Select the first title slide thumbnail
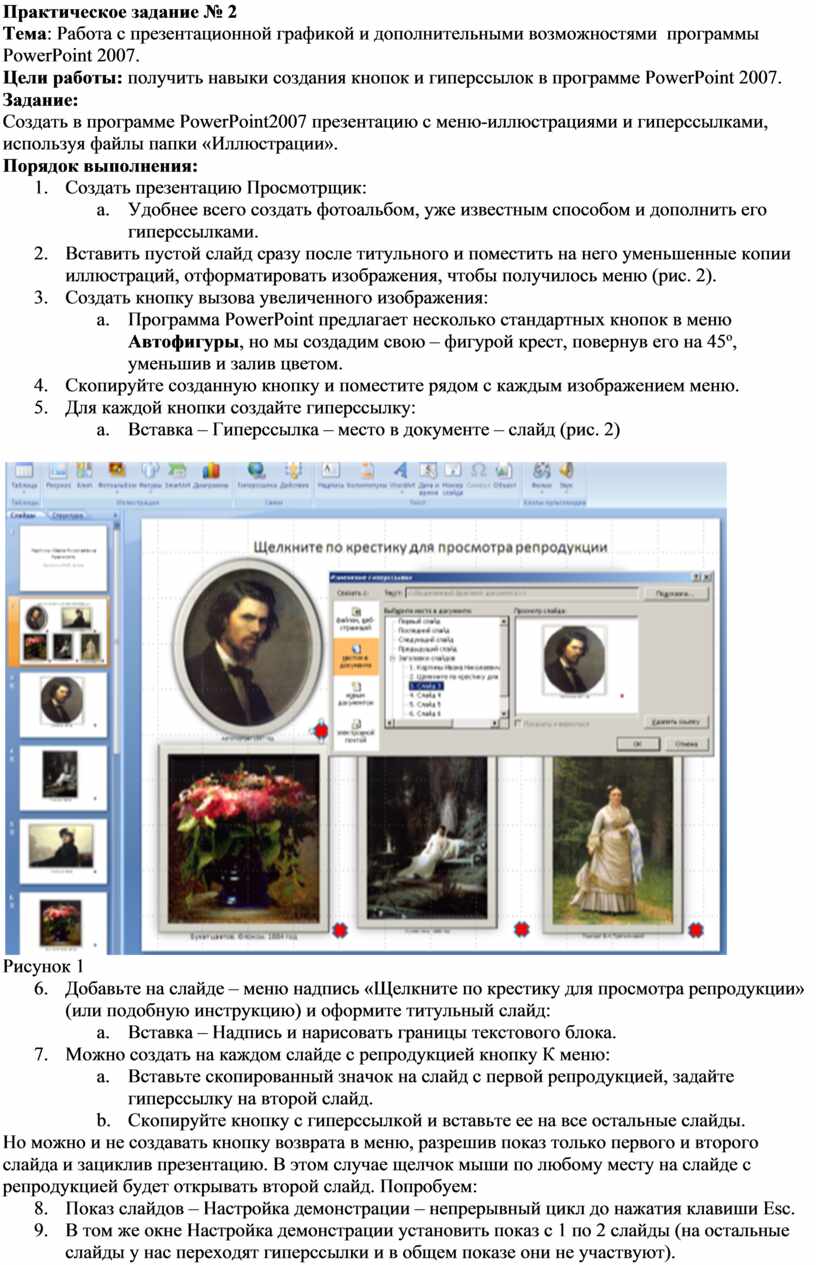816x1265 pixels. pyautogui.click(x=62, y=559)
